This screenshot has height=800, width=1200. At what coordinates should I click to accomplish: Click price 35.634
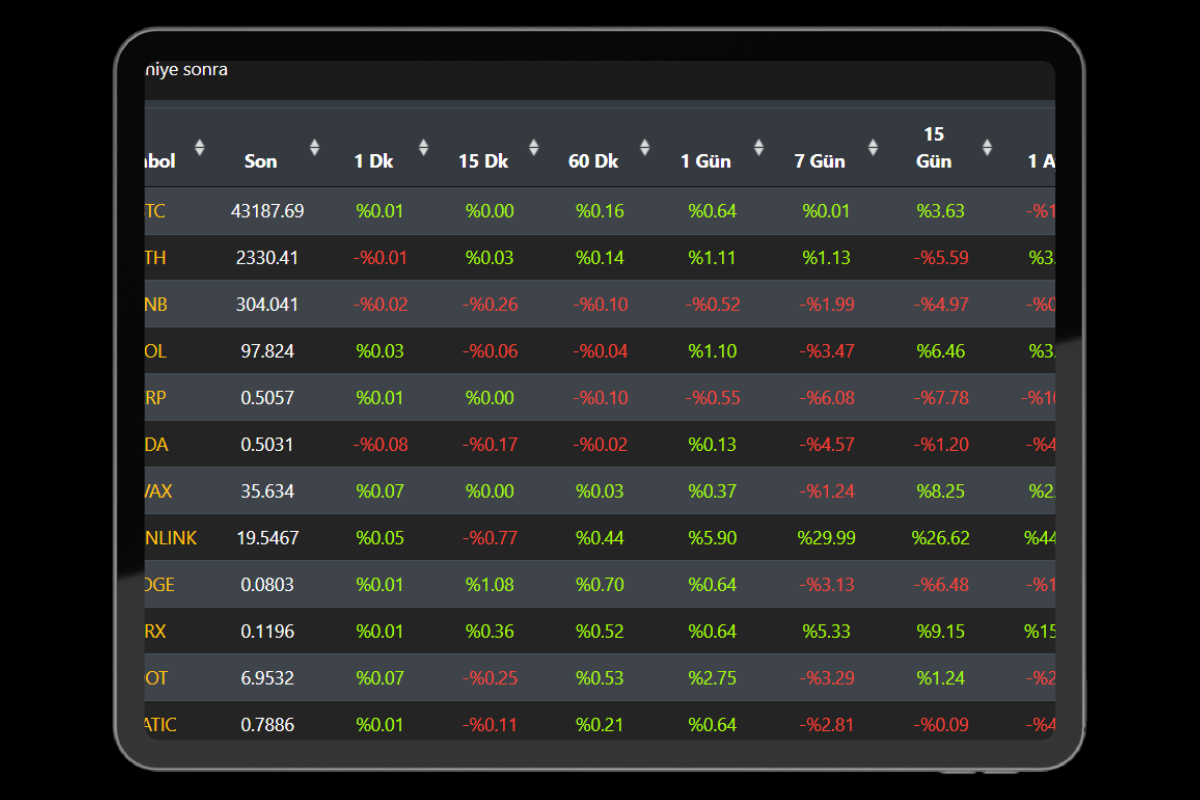267,491
